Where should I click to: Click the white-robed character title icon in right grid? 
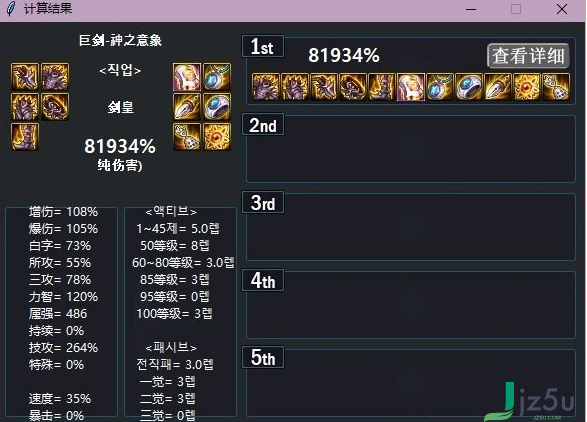(x=187, y=76)
